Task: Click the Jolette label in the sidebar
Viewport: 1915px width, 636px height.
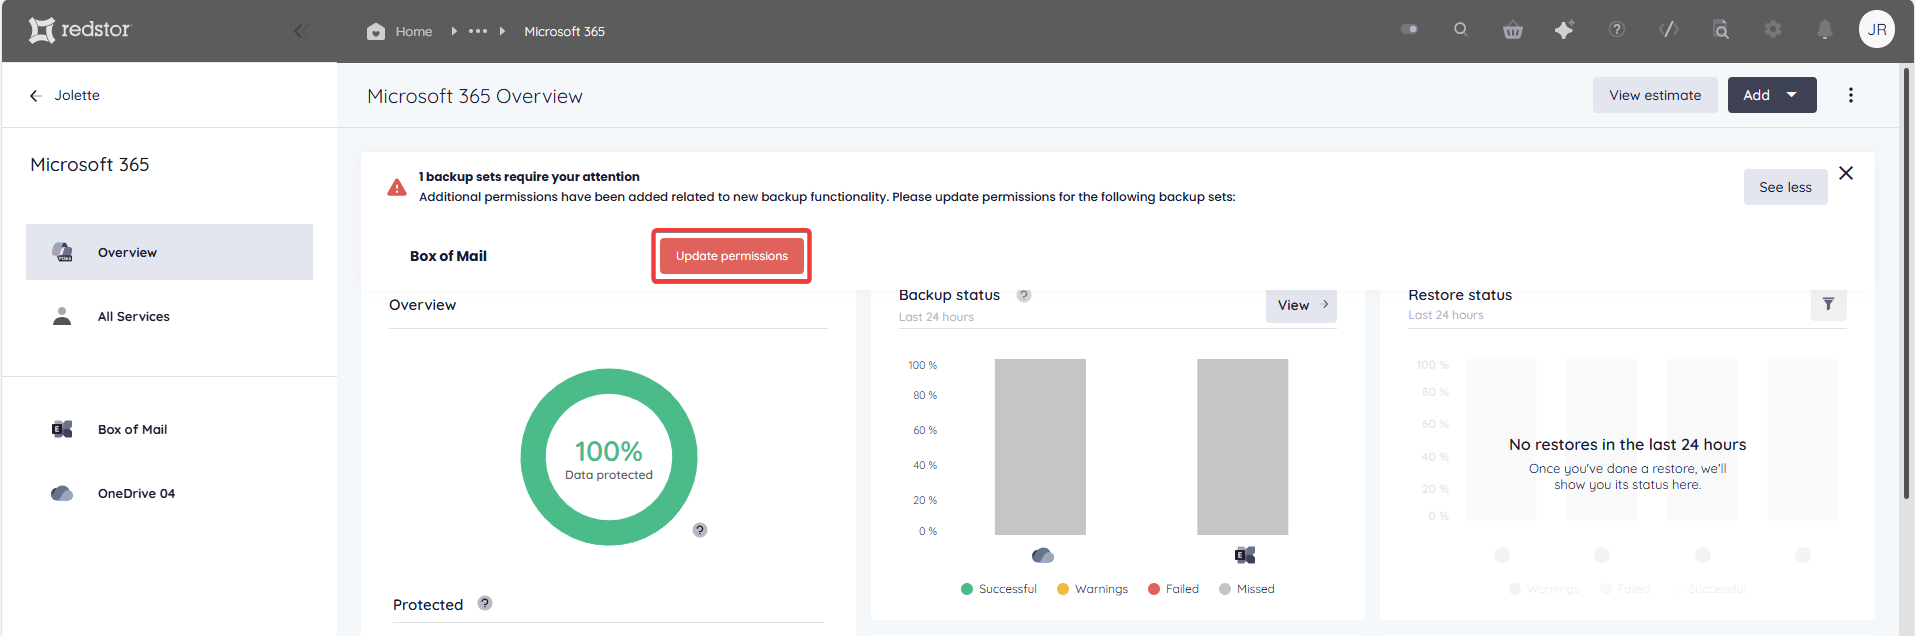Action: [77, 95]
